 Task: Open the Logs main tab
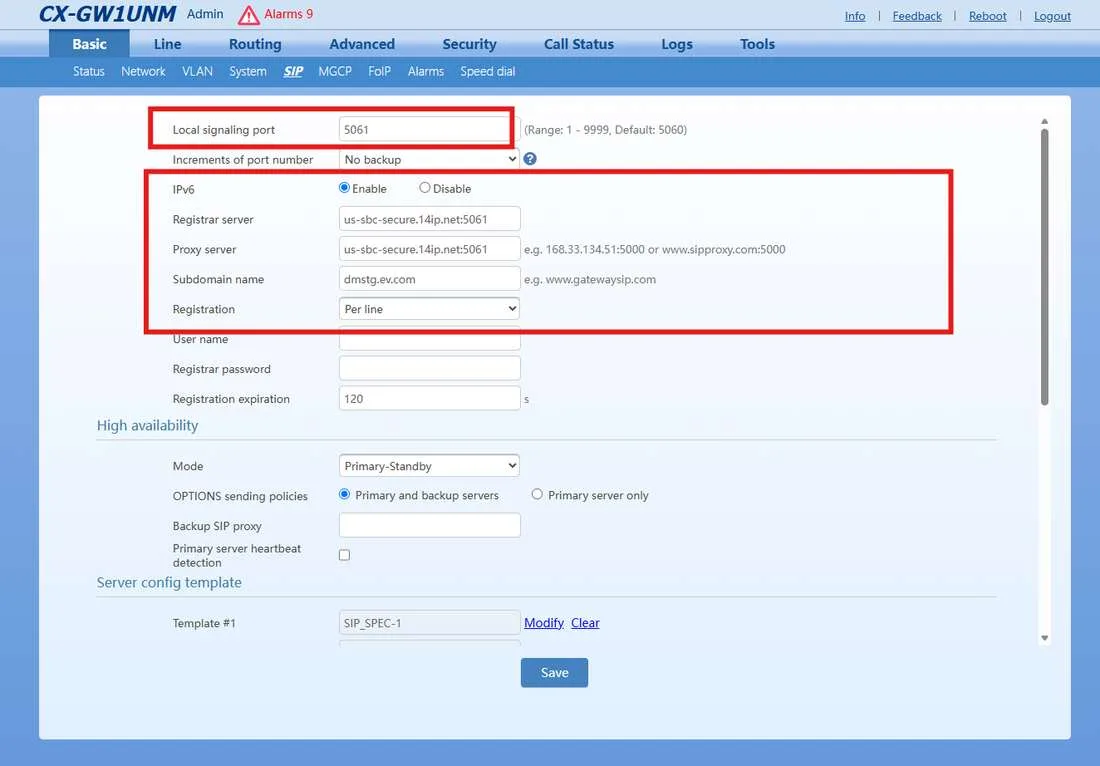click(677, 44)
